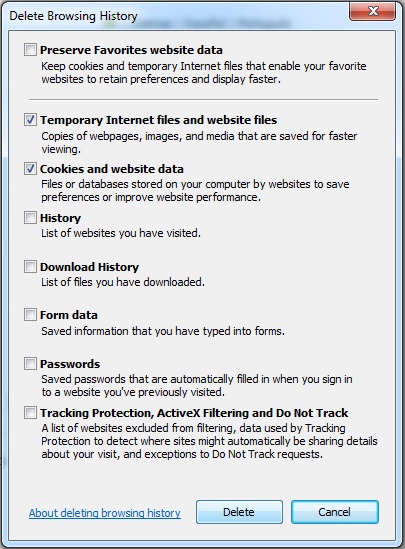The height and width of the screenshot is (549, 405).
Task: Click the Form data label text
Action: point(69,315)
